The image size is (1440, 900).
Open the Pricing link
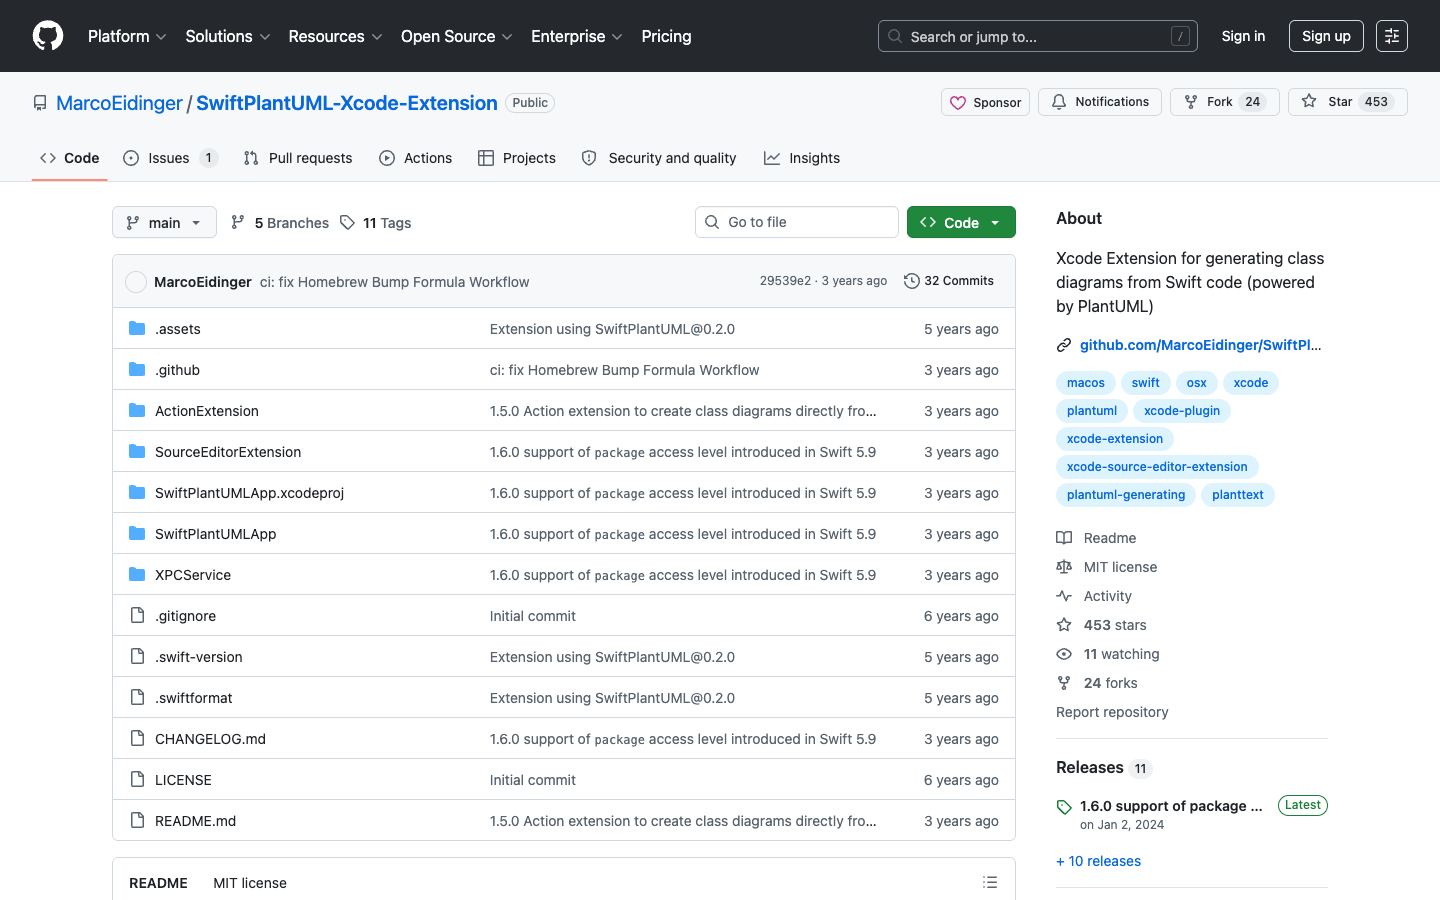click(666, 36)
